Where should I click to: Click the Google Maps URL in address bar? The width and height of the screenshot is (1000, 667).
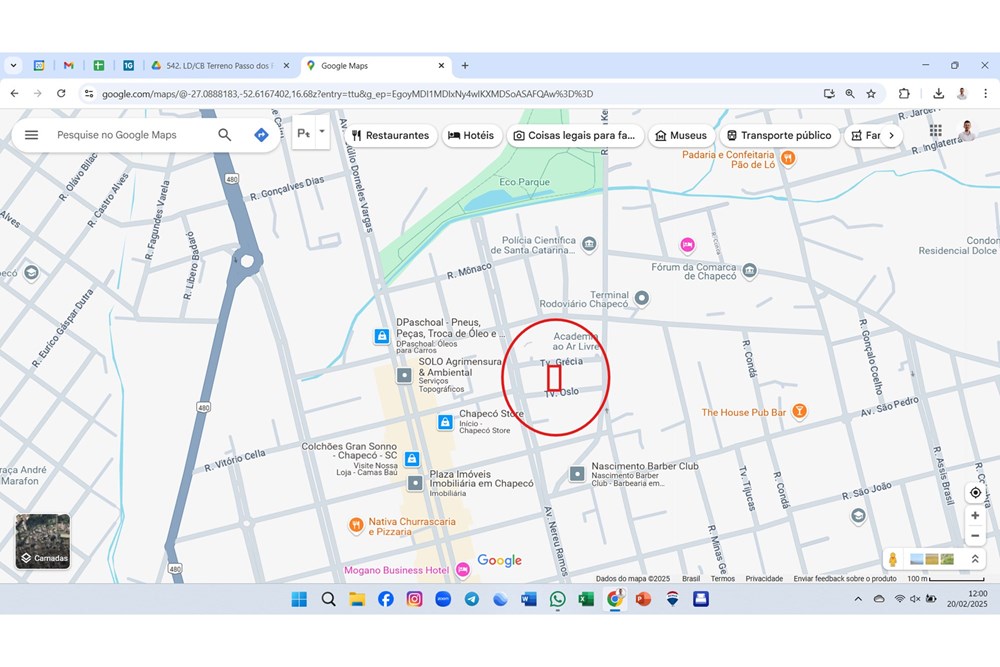click(x=348, y=94)
